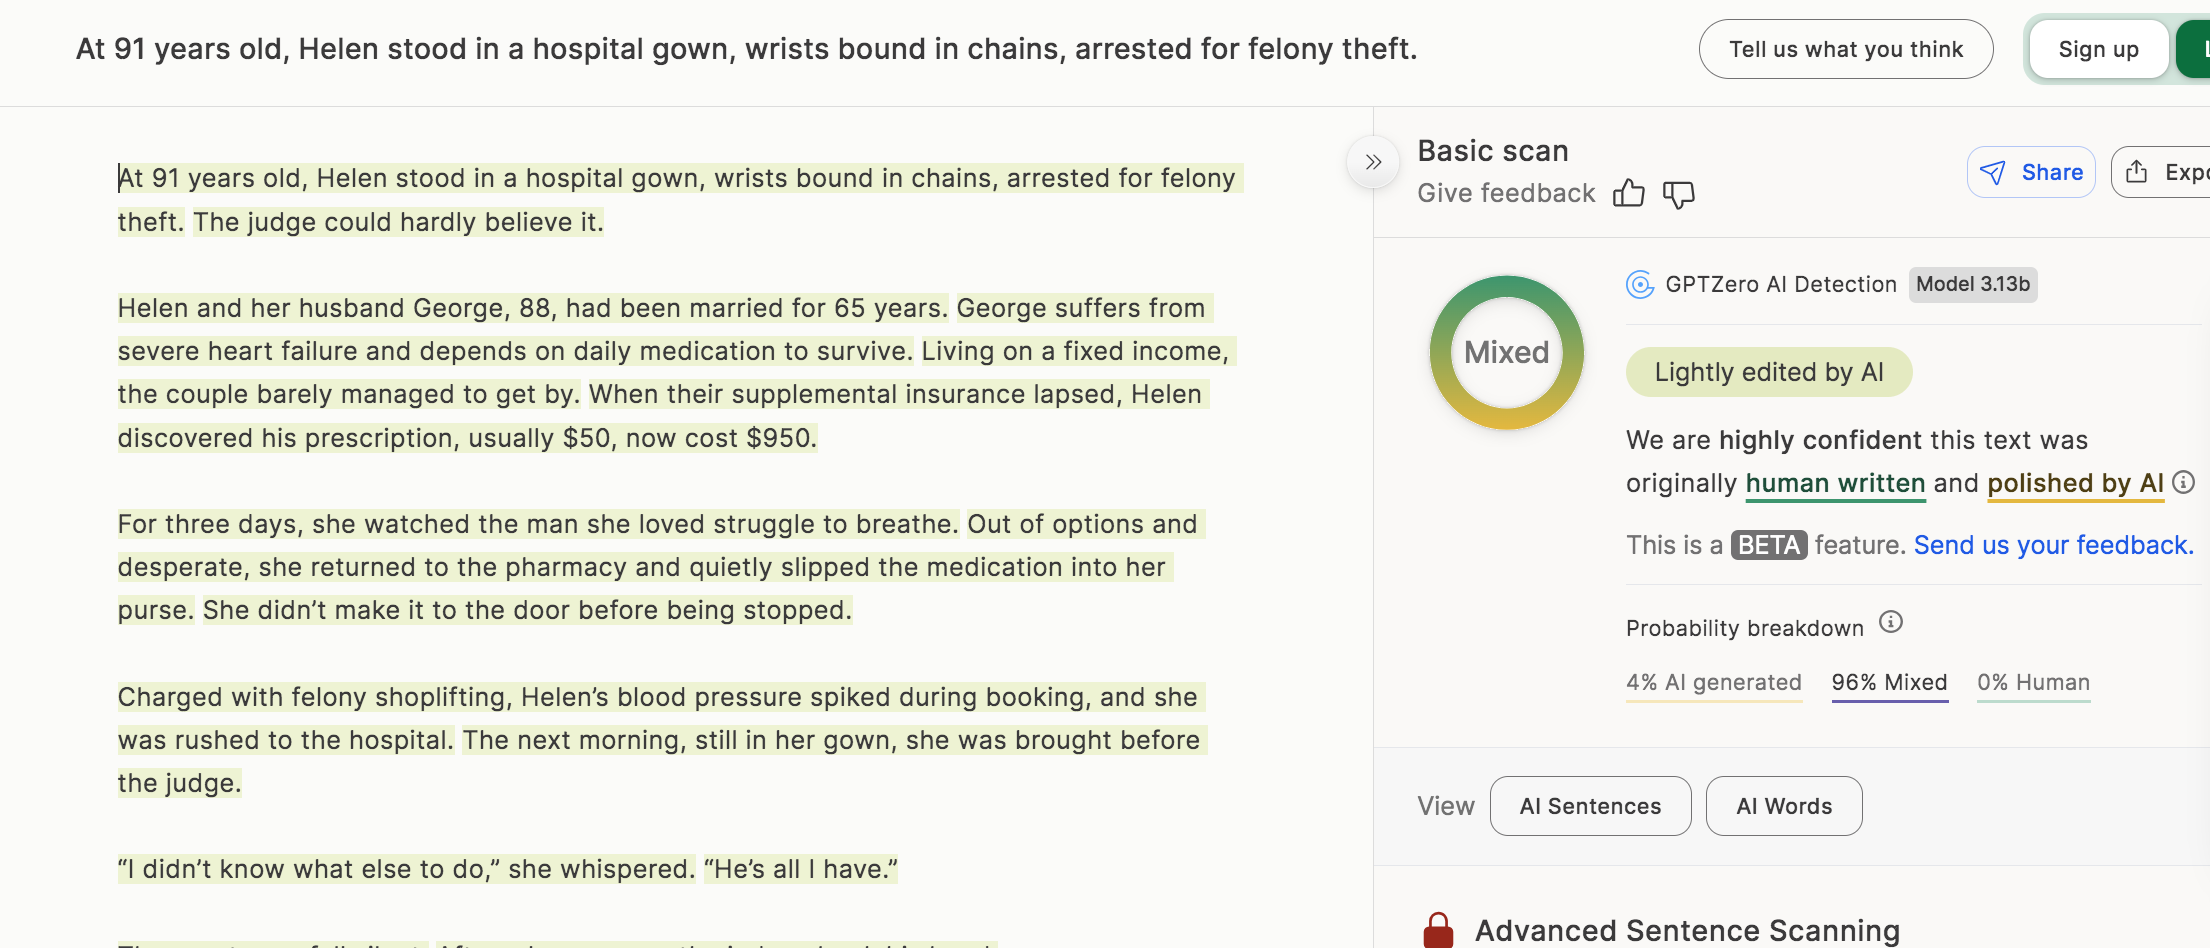Toggle the AI Words view

(x=1783, y=806)
